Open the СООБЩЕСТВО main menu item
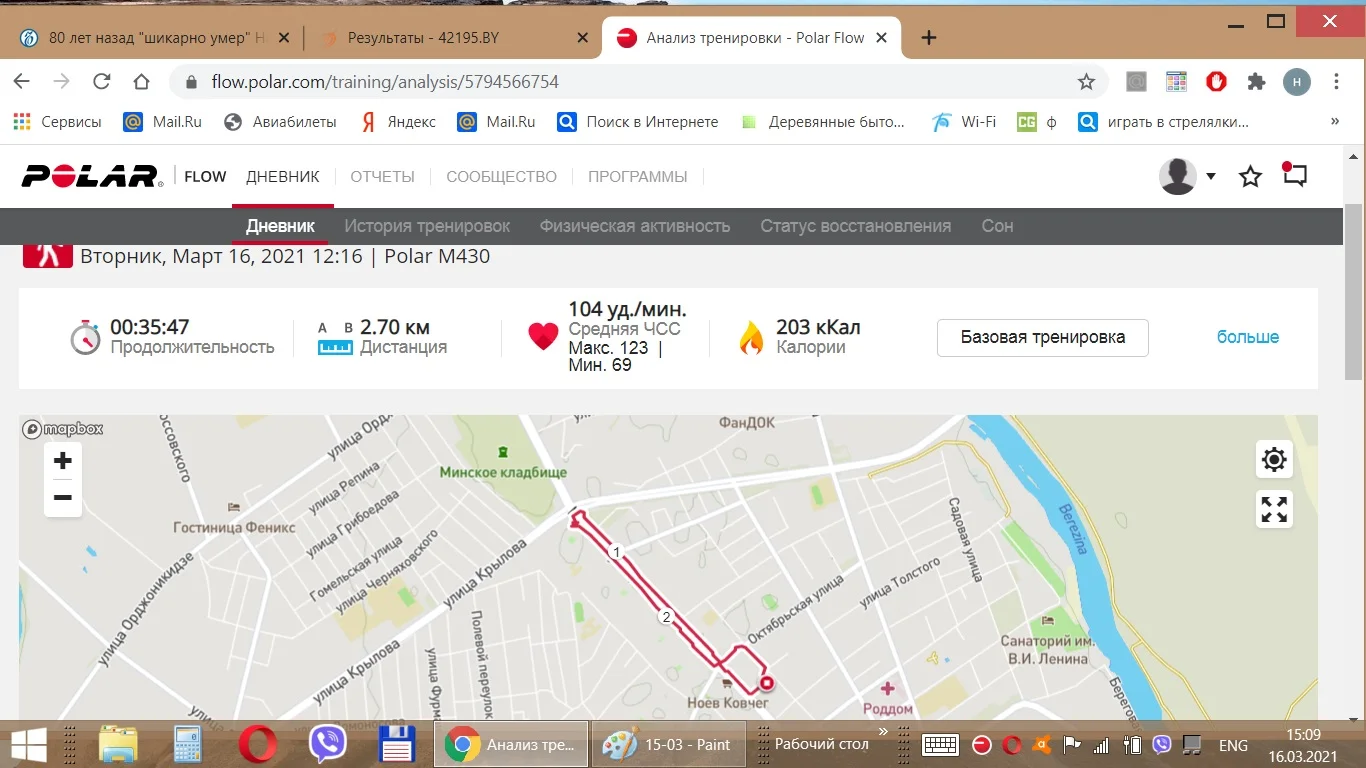 point(501,177)
